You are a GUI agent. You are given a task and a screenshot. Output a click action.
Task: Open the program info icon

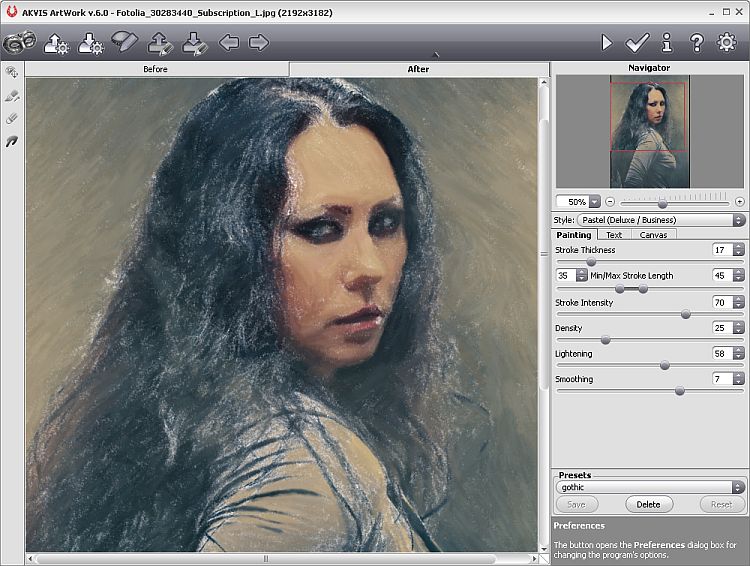coord(667,43)
